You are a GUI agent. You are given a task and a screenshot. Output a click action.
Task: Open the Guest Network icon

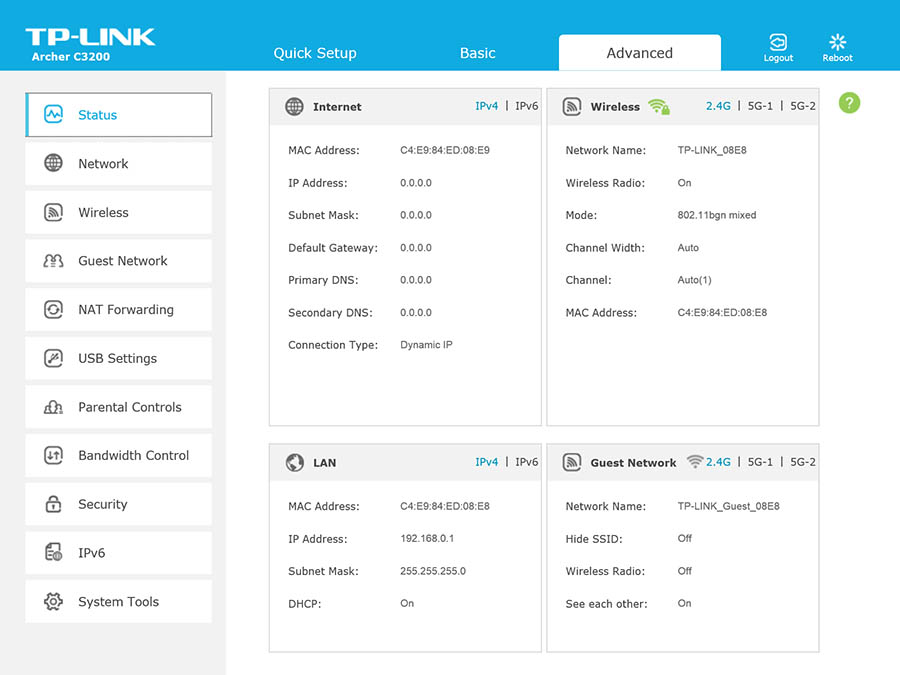coord(52,261)
